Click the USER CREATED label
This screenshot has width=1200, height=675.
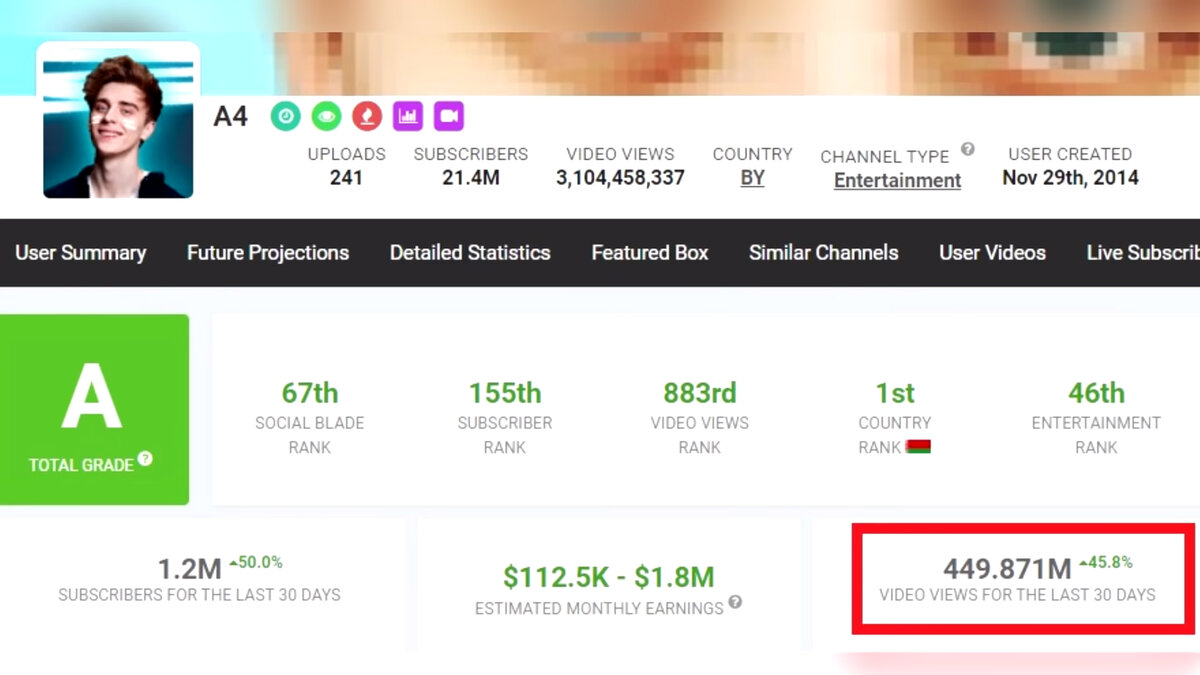(1070, 154)
